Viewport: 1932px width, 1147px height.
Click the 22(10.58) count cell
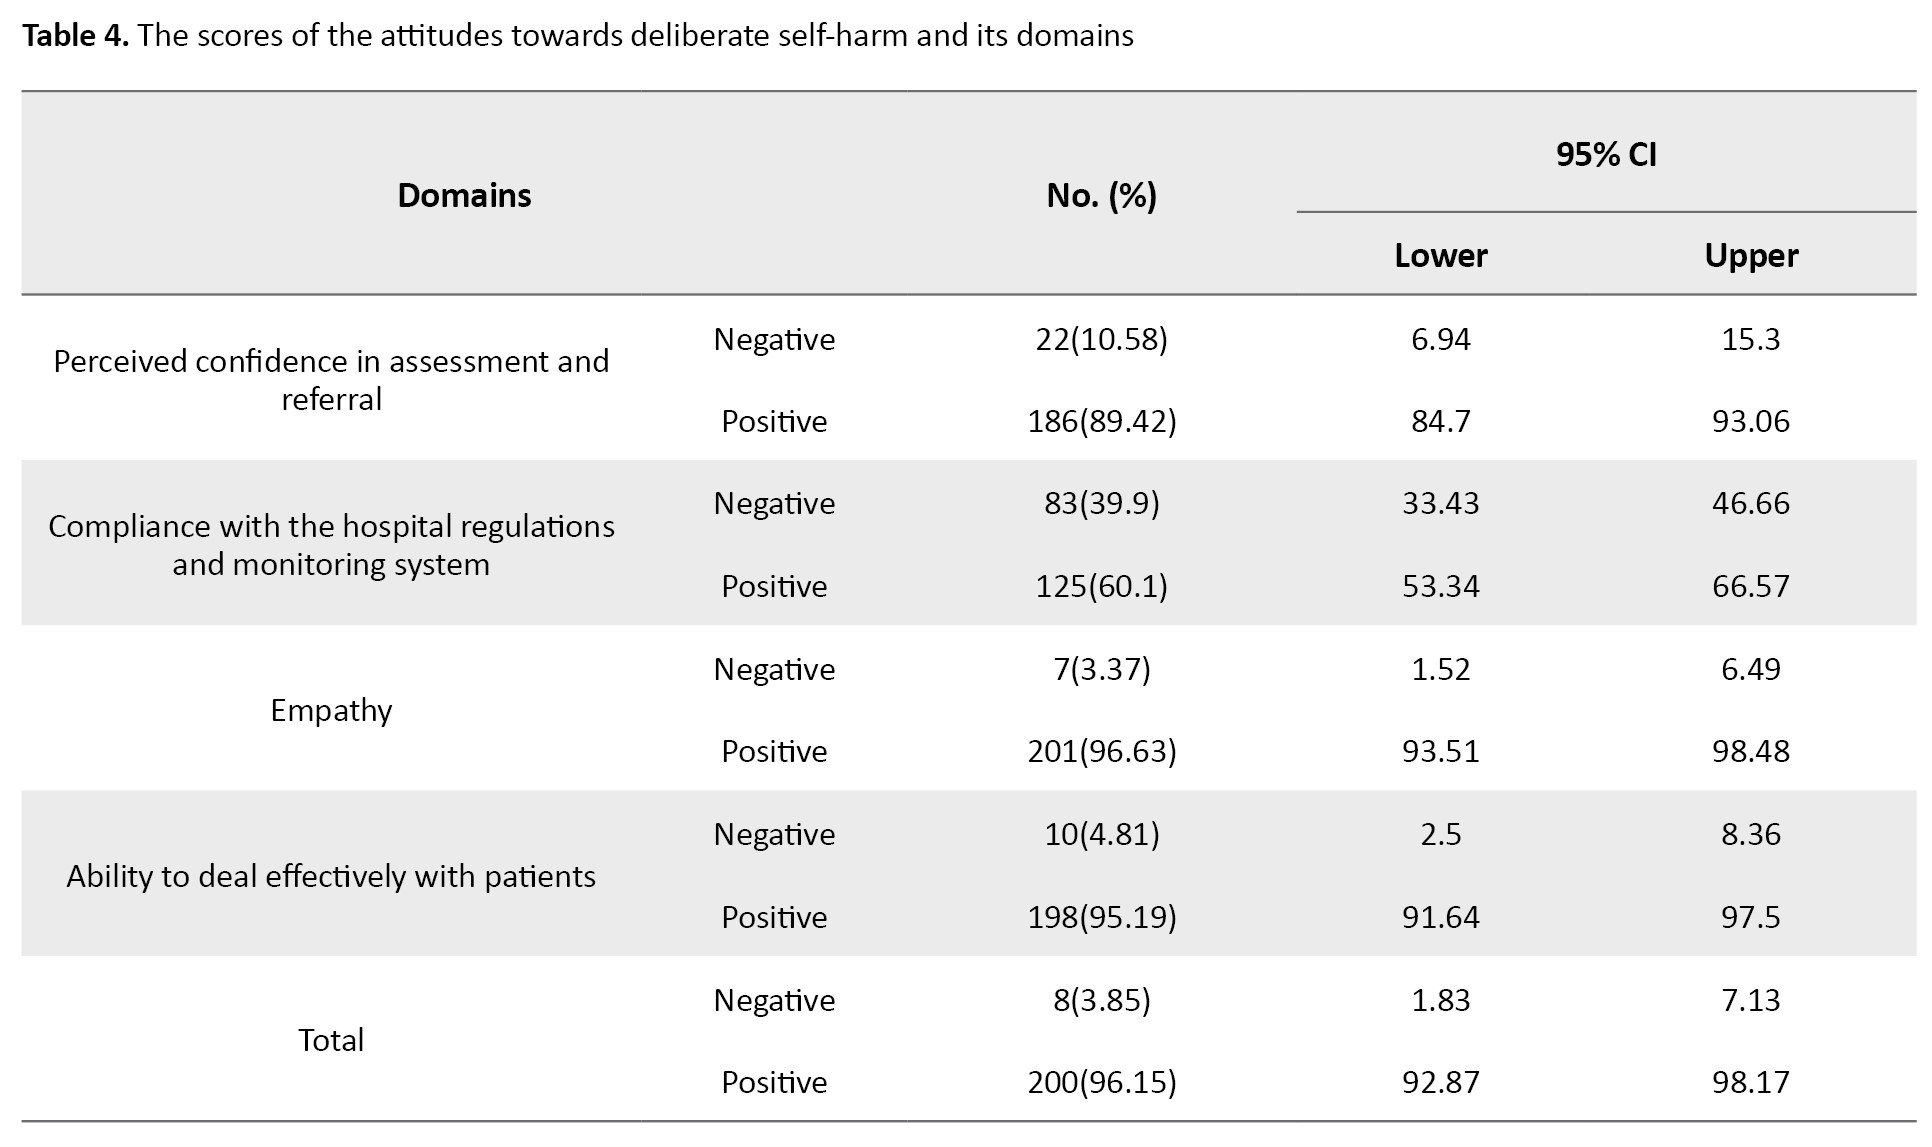click(1101, 339)
